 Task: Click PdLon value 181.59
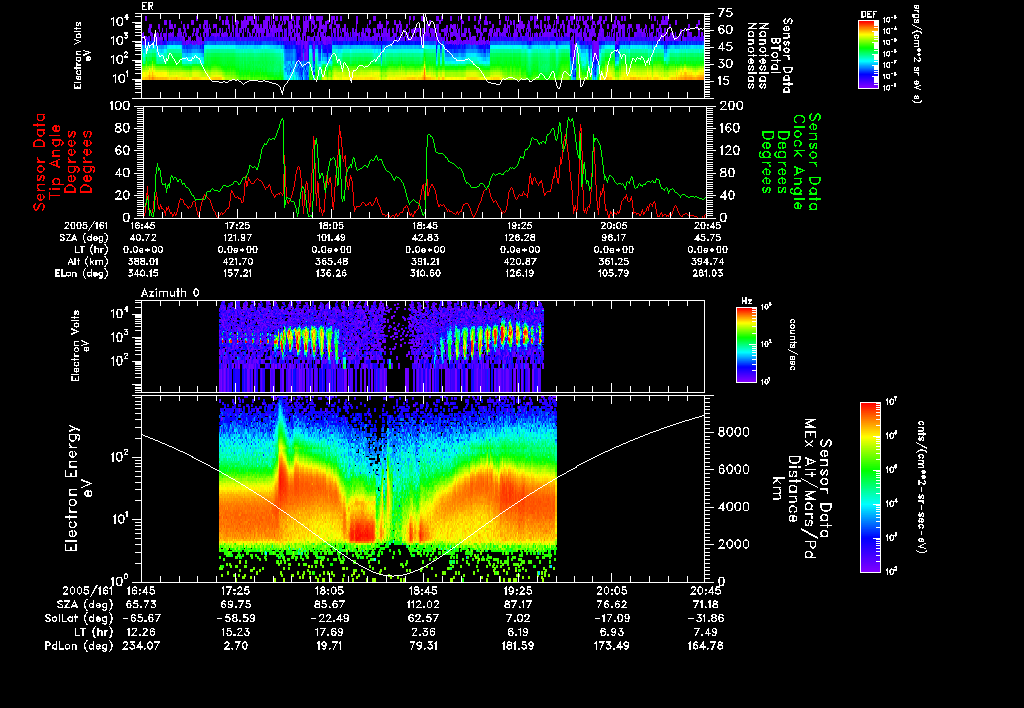(517, 646)
